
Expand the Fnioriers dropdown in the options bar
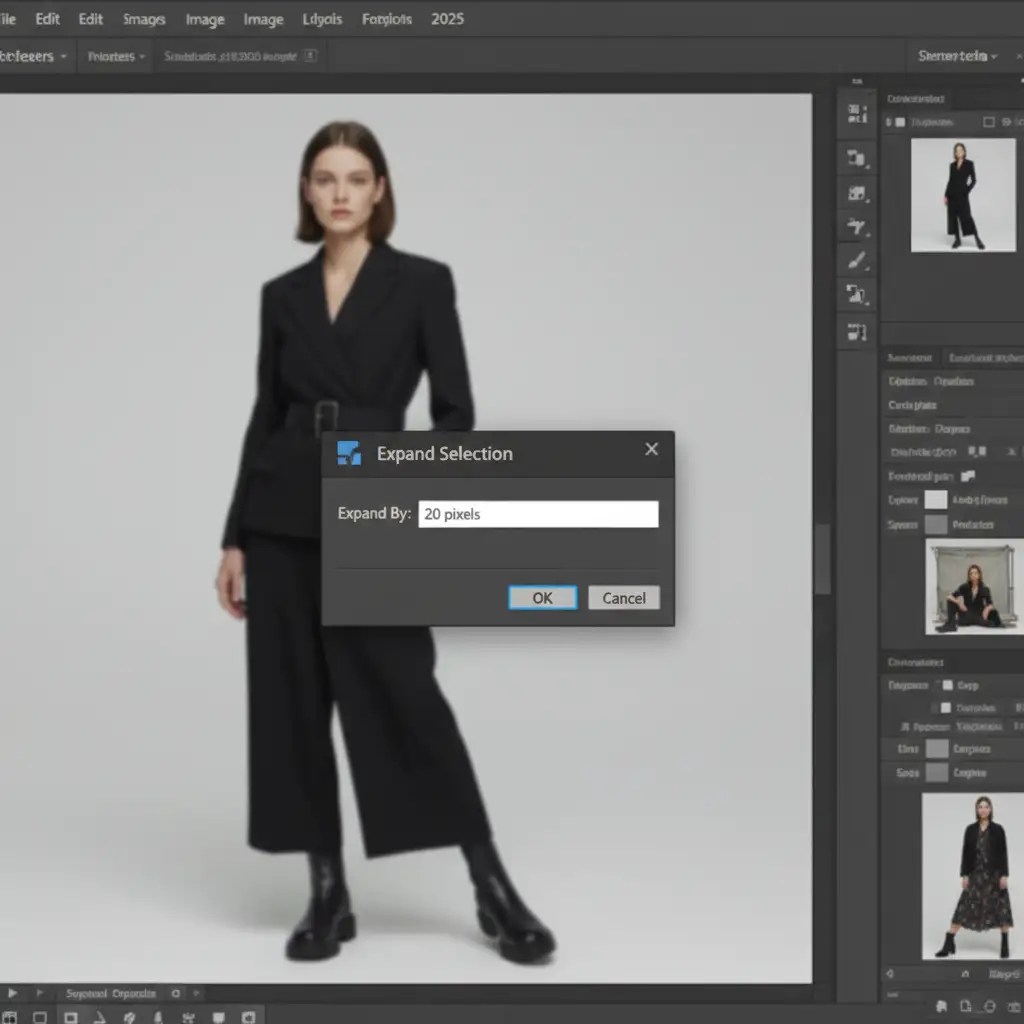tap(116, 57)
